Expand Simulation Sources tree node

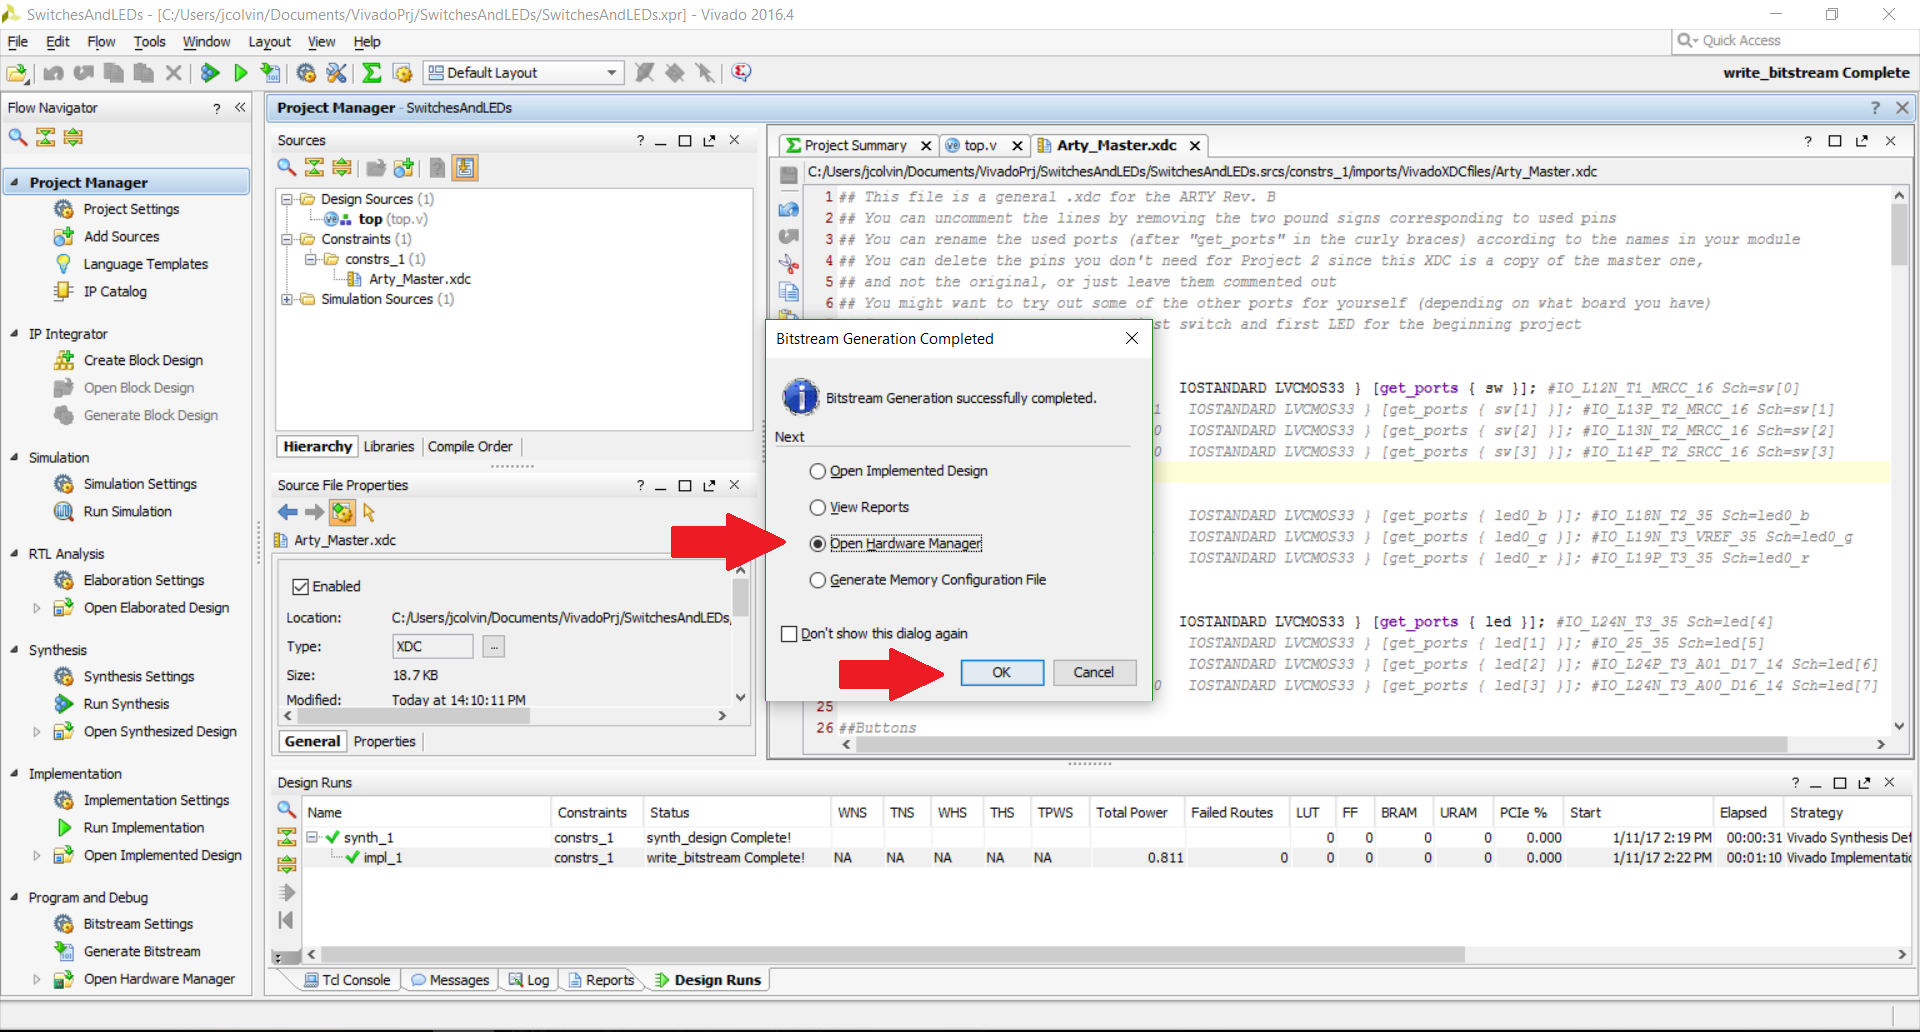click(287, 299)
